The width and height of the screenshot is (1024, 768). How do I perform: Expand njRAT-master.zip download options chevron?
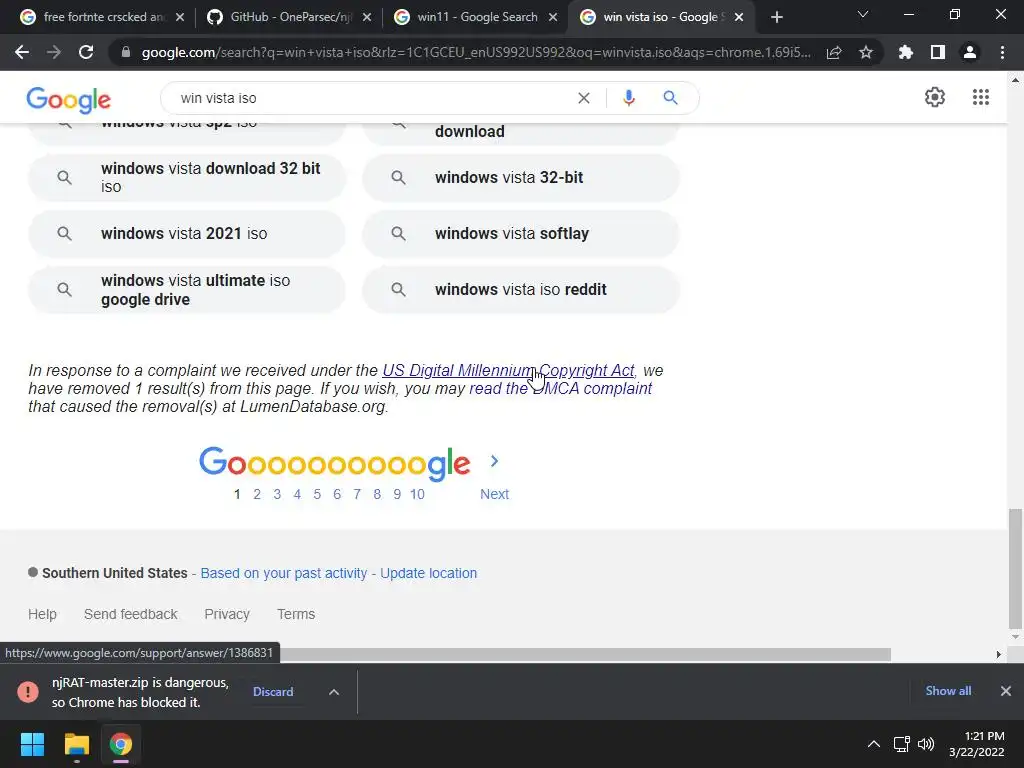pyautogui.click(x=334, y=692)
